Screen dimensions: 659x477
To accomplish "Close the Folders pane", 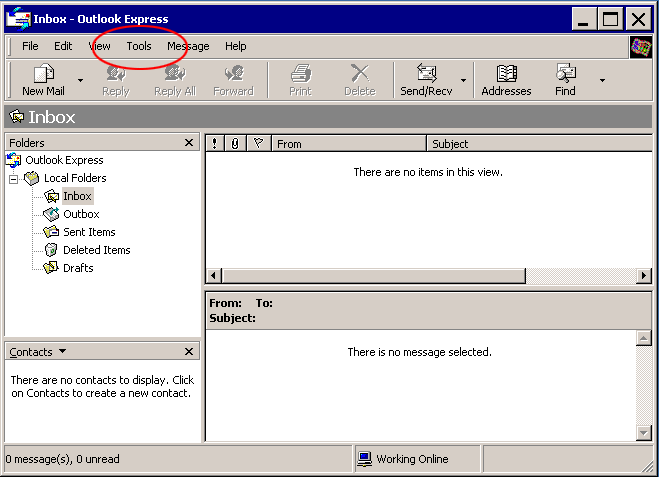I will pyautogui.click(x=189, y=143).
